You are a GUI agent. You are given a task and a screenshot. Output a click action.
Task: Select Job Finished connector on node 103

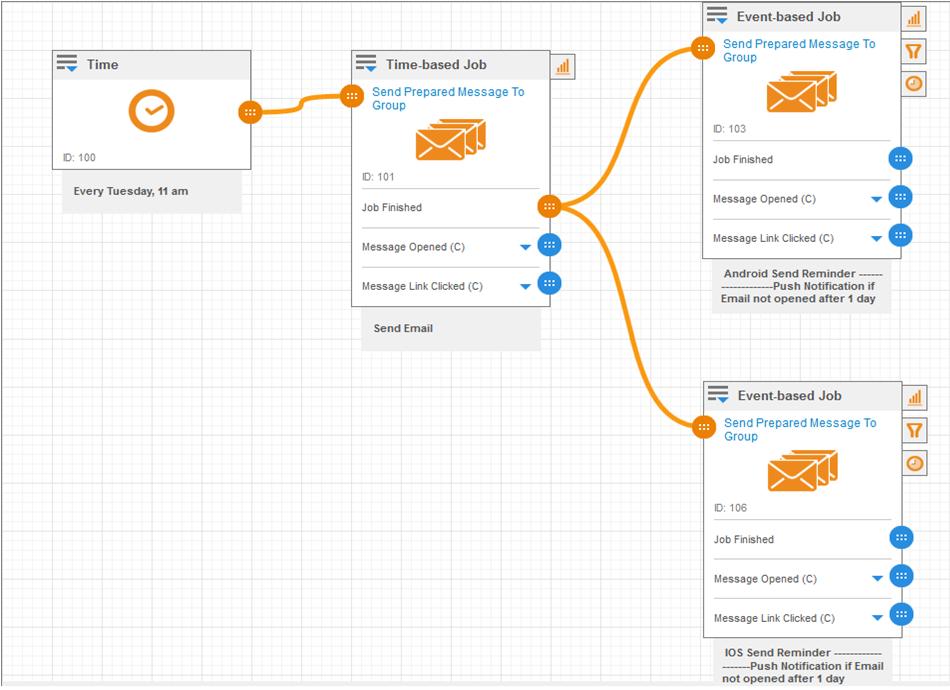pyautogui.click(x=900, y=159)
